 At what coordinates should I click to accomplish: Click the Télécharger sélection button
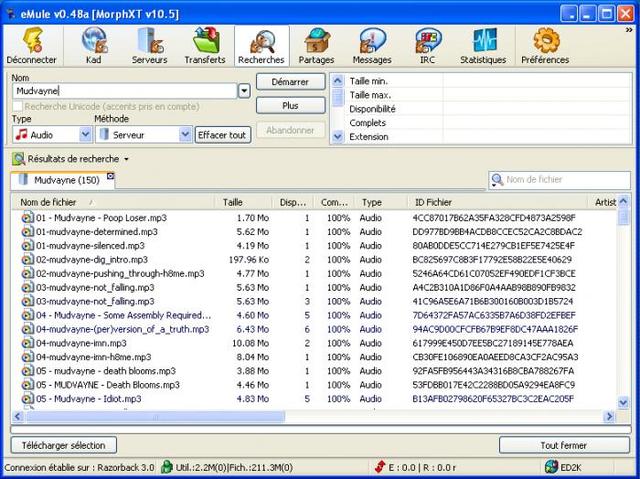[64, 446]
